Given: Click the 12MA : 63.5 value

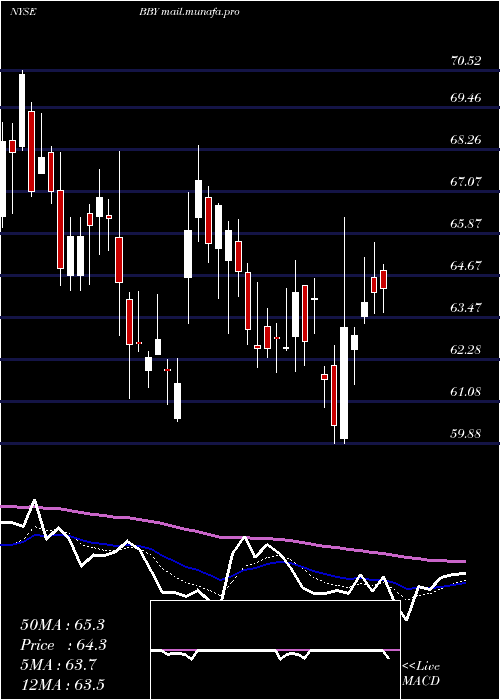Looking at the screenshot, I should tap(62, 685).
